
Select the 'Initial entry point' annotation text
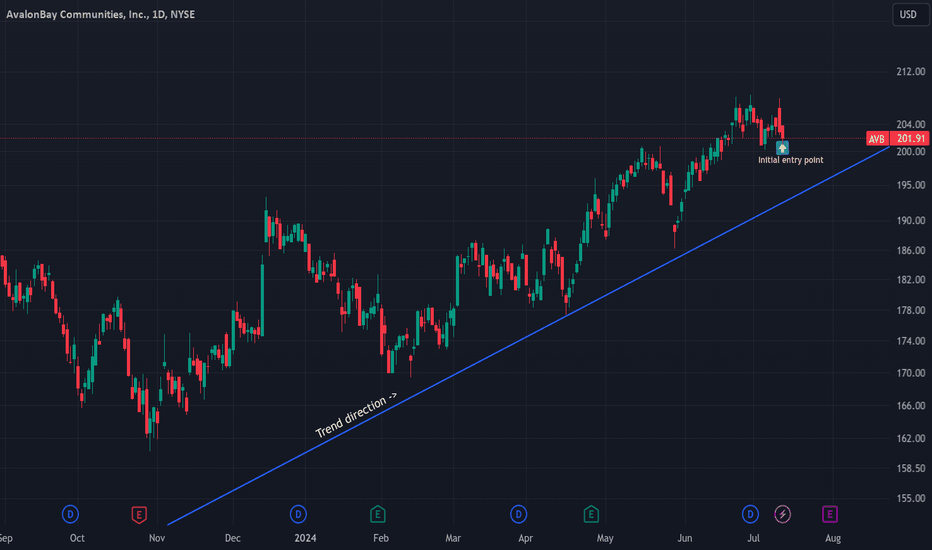click(791, 160)
